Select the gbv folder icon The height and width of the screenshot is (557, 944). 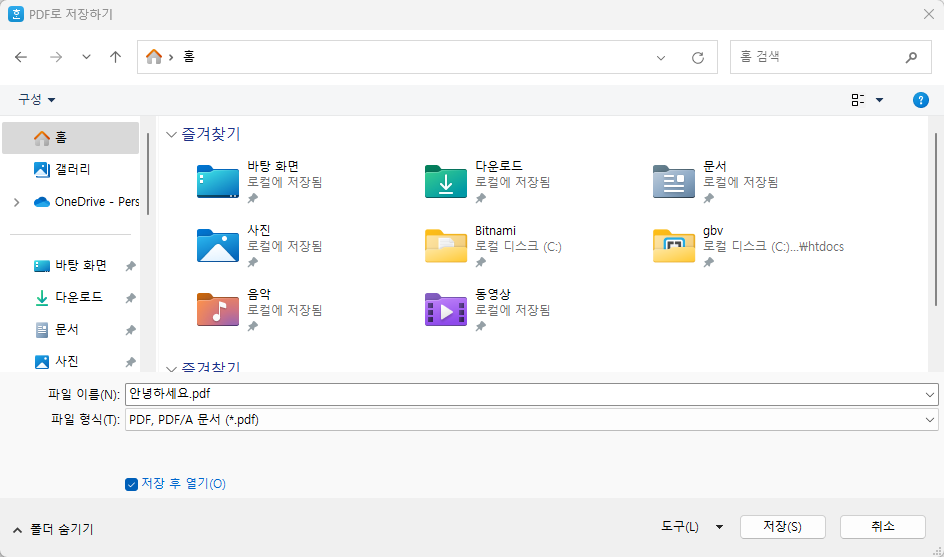click(x=674, y=245)
